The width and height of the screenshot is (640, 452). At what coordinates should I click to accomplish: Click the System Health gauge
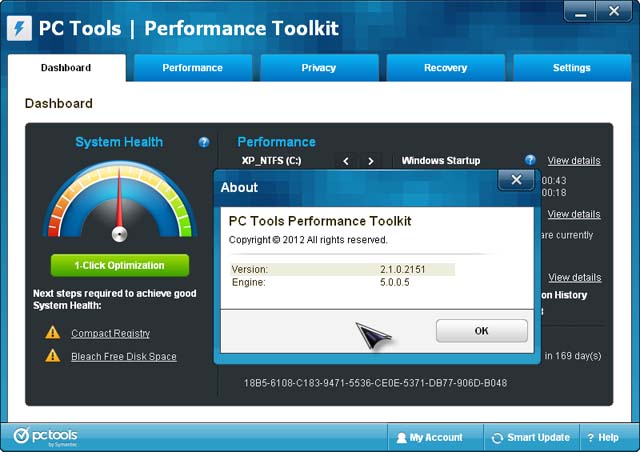(x=120, y=200)
